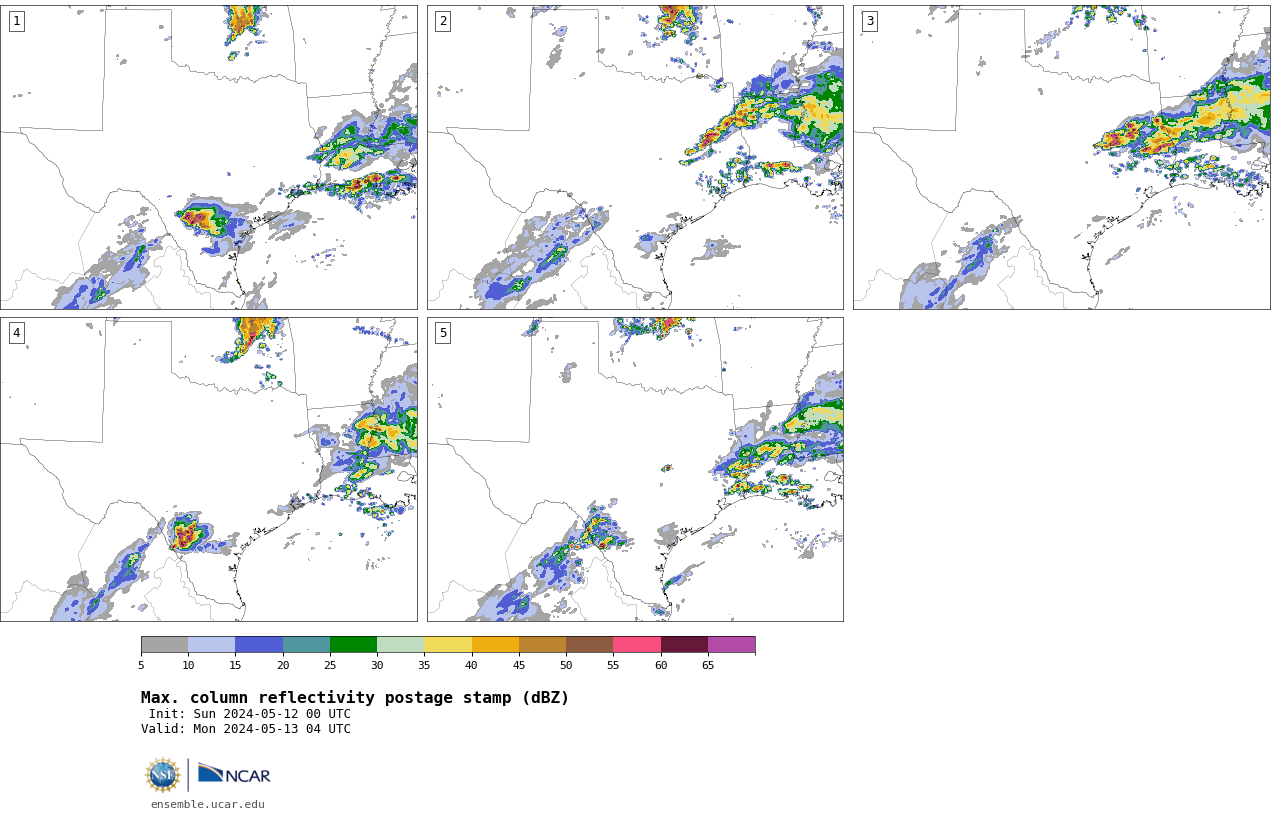Screen dimensions: 1280x815
Task: Select the yellow 35-40 dBZ swatch
Action: (x=448, y=644)
